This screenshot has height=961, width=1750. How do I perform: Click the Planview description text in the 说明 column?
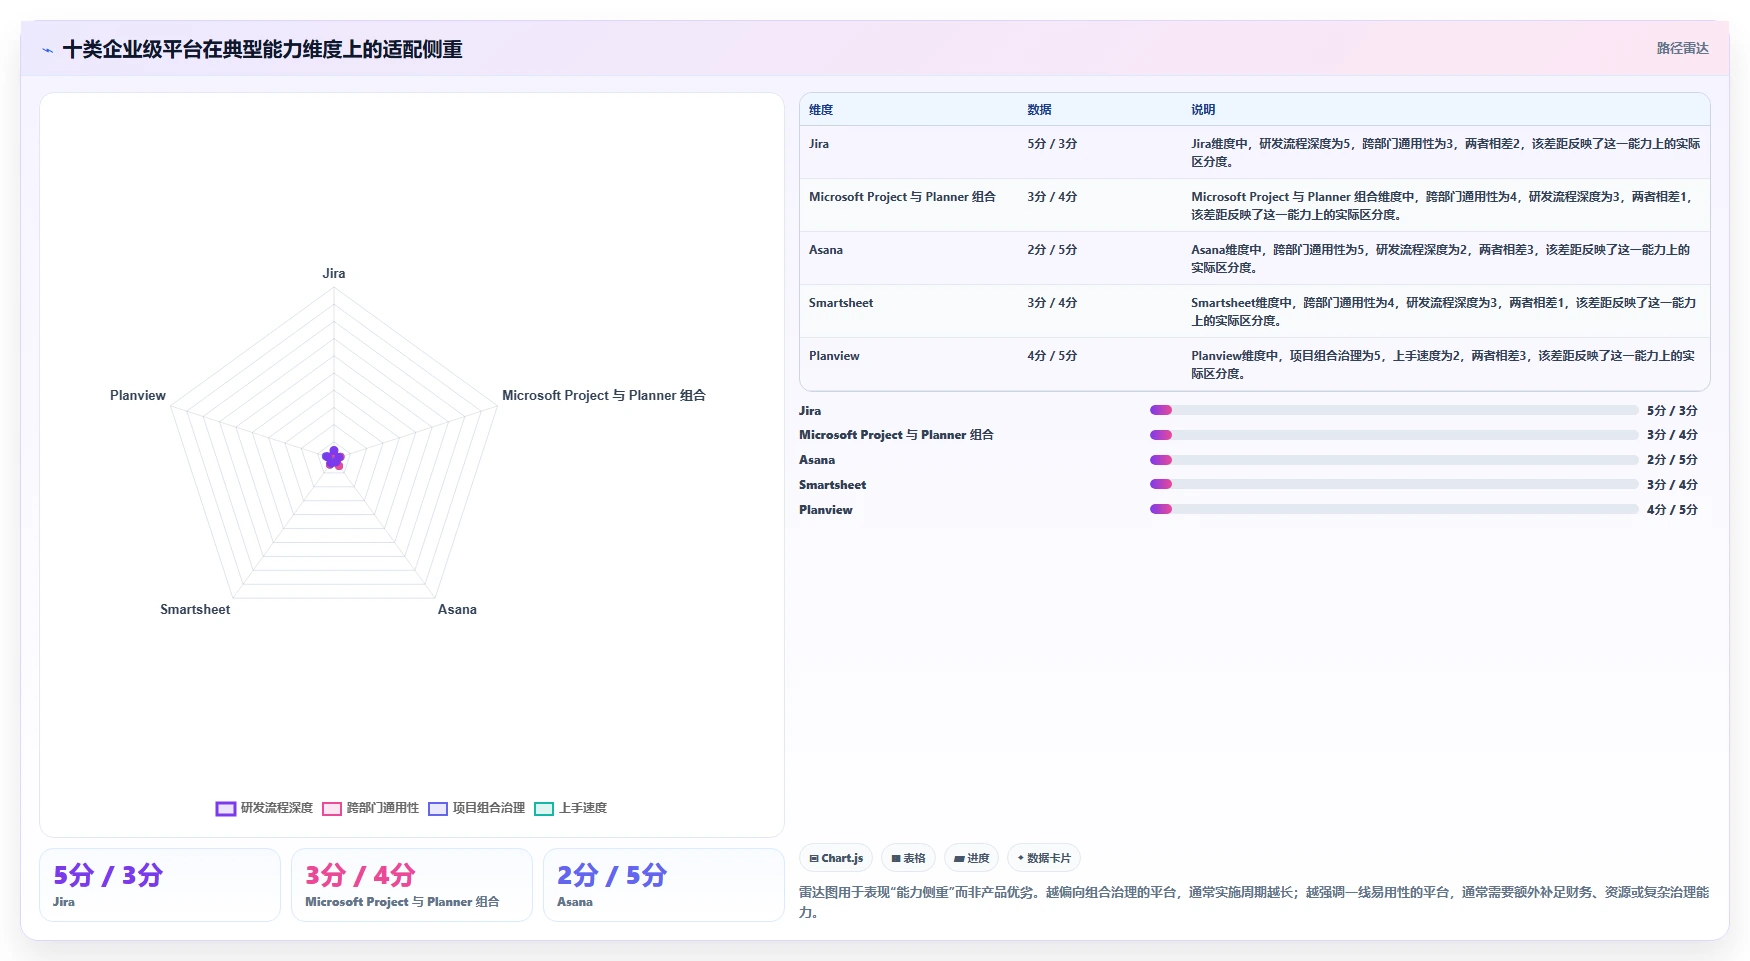1443,365
